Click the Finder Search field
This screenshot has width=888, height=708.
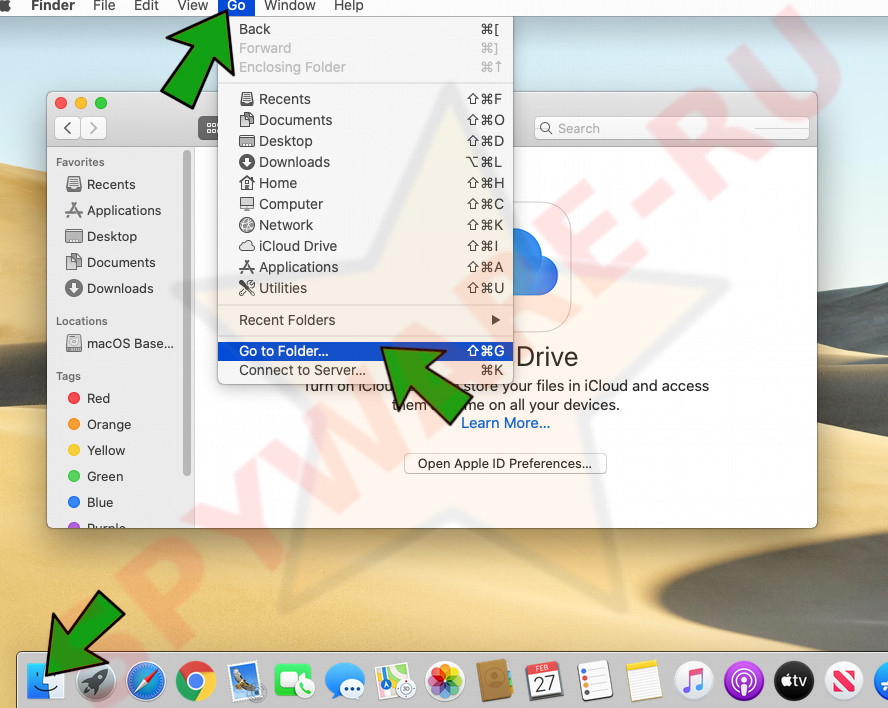(671, 129)
